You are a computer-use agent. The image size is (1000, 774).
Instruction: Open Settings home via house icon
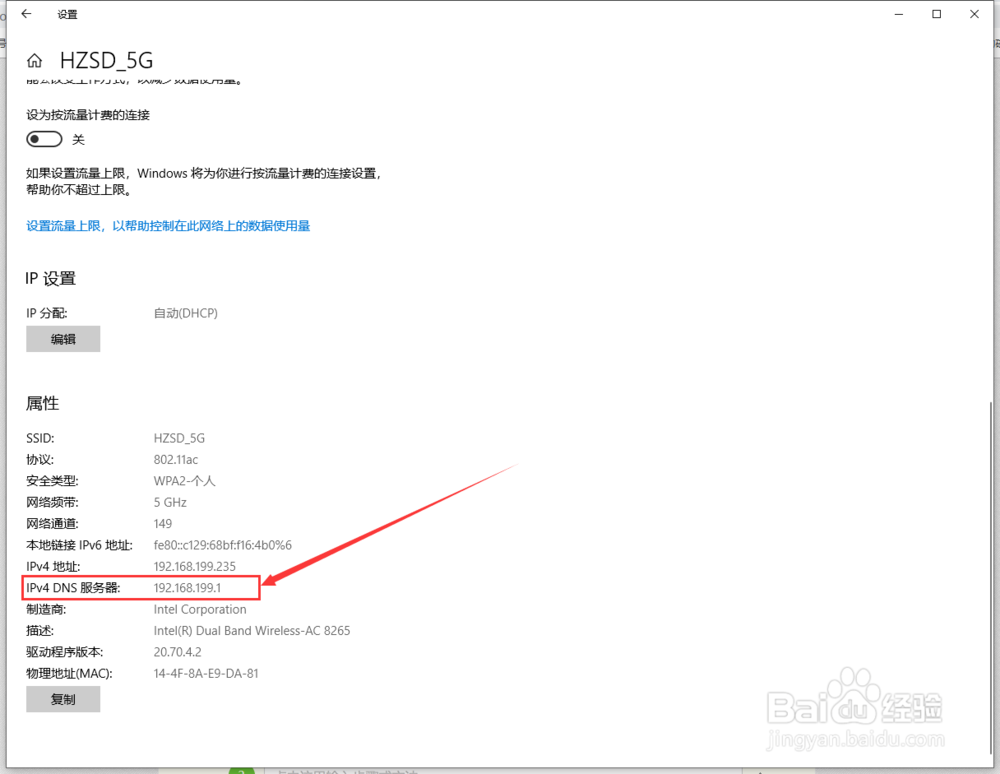coord(34,61)
